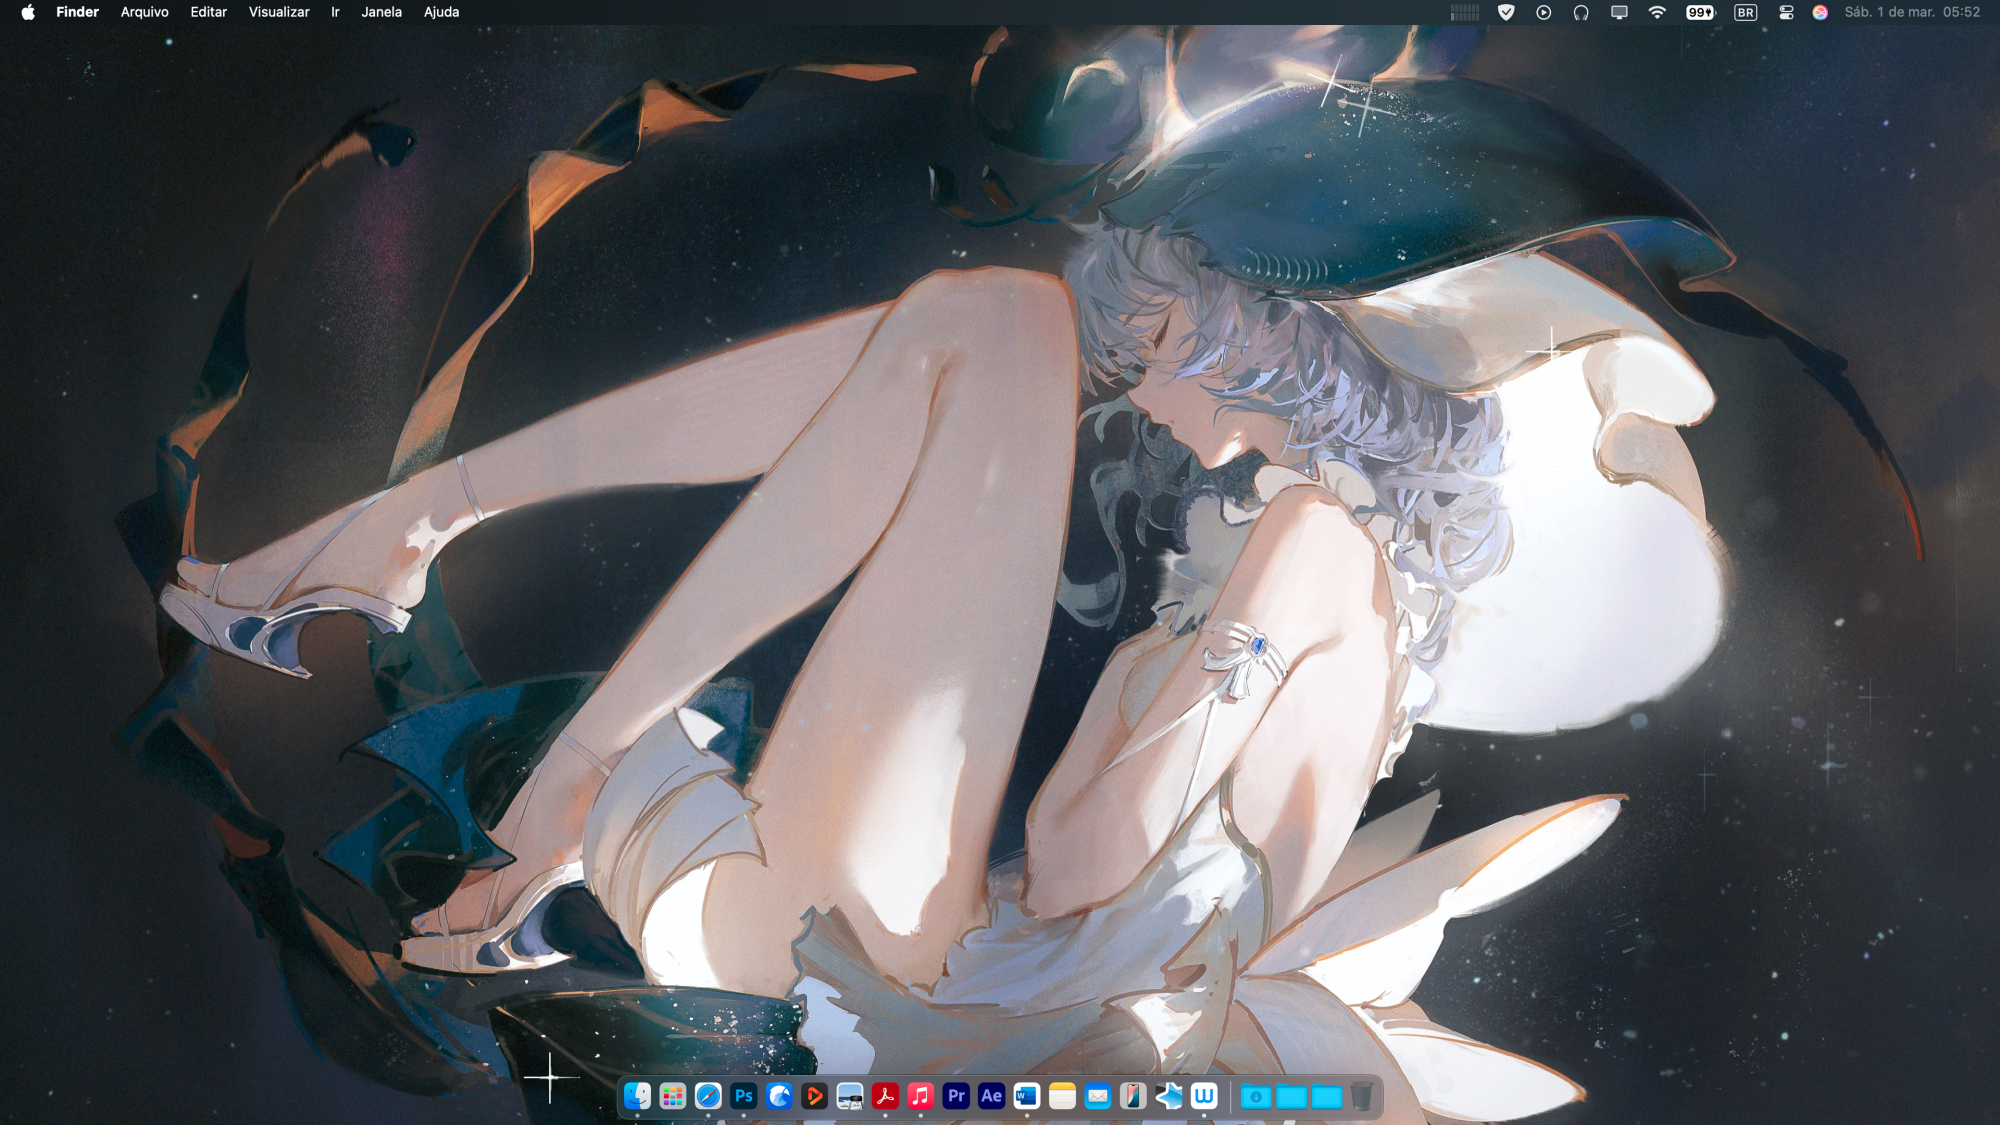
Task: Open the Control Center toggles icon
Action: (1786, 12)
